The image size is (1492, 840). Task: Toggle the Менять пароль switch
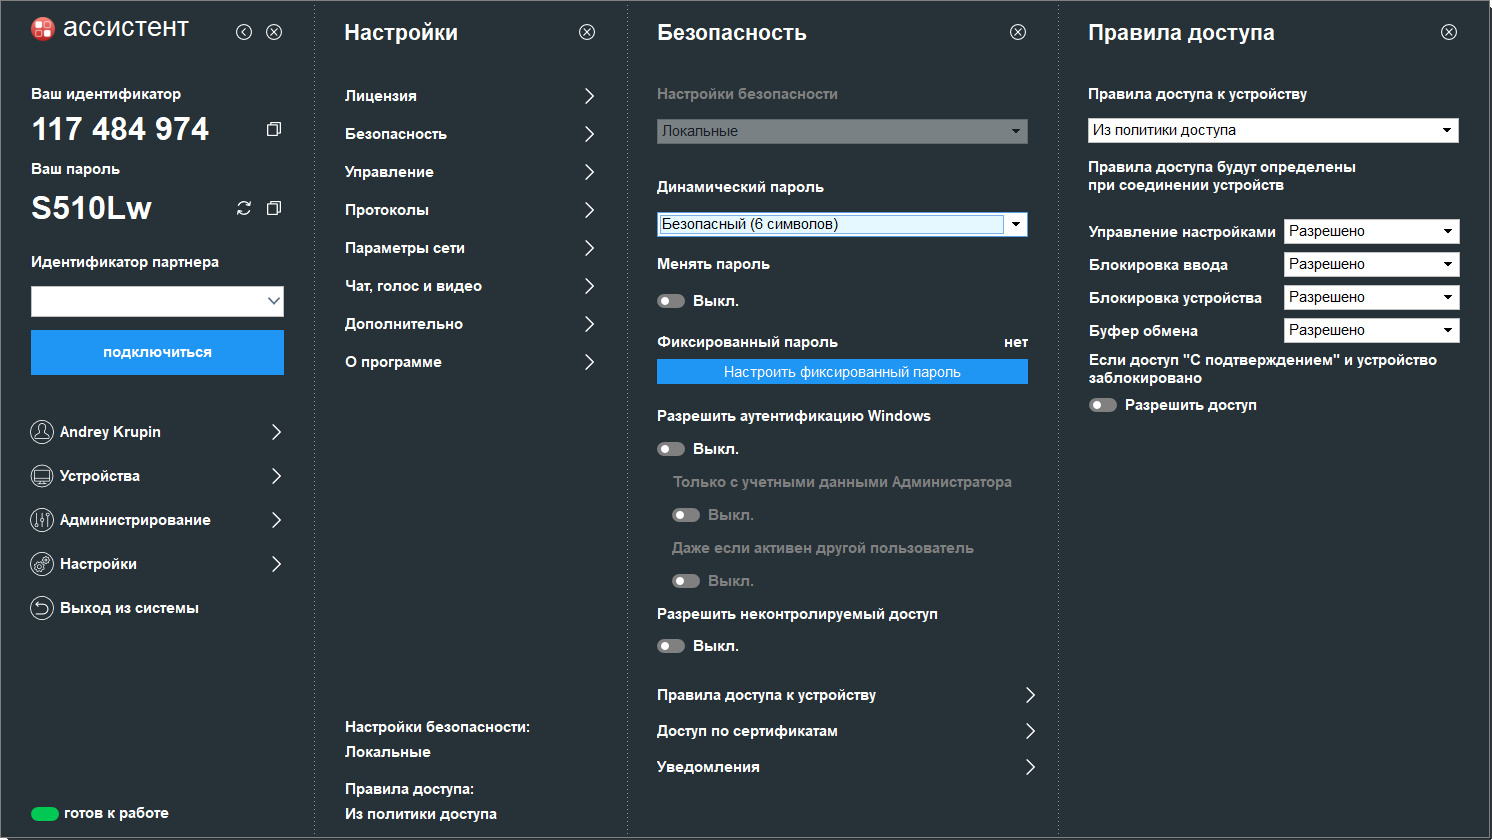tap(671, 301)
